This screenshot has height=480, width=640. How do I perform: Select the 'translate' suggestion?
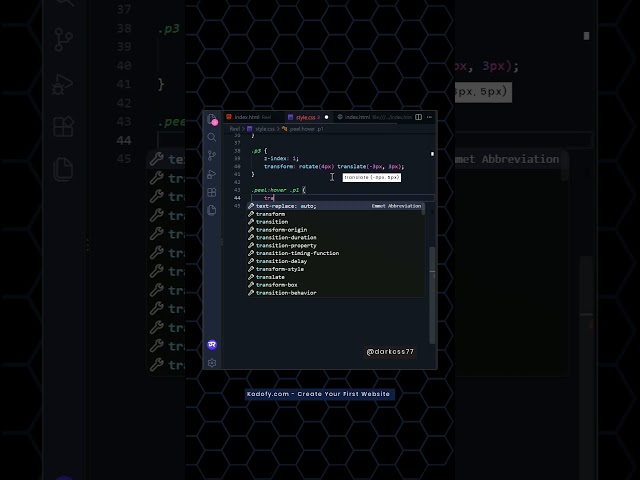click(336, 277)
